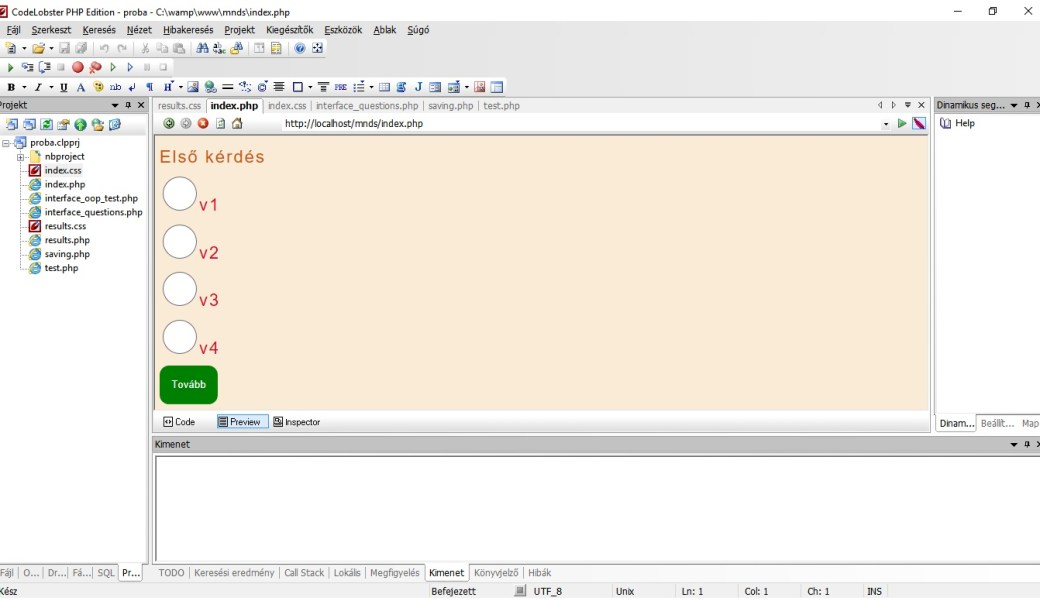Click the blue help question mark icon
Viewport: 1040px width, 601px height.
point(300,48)
